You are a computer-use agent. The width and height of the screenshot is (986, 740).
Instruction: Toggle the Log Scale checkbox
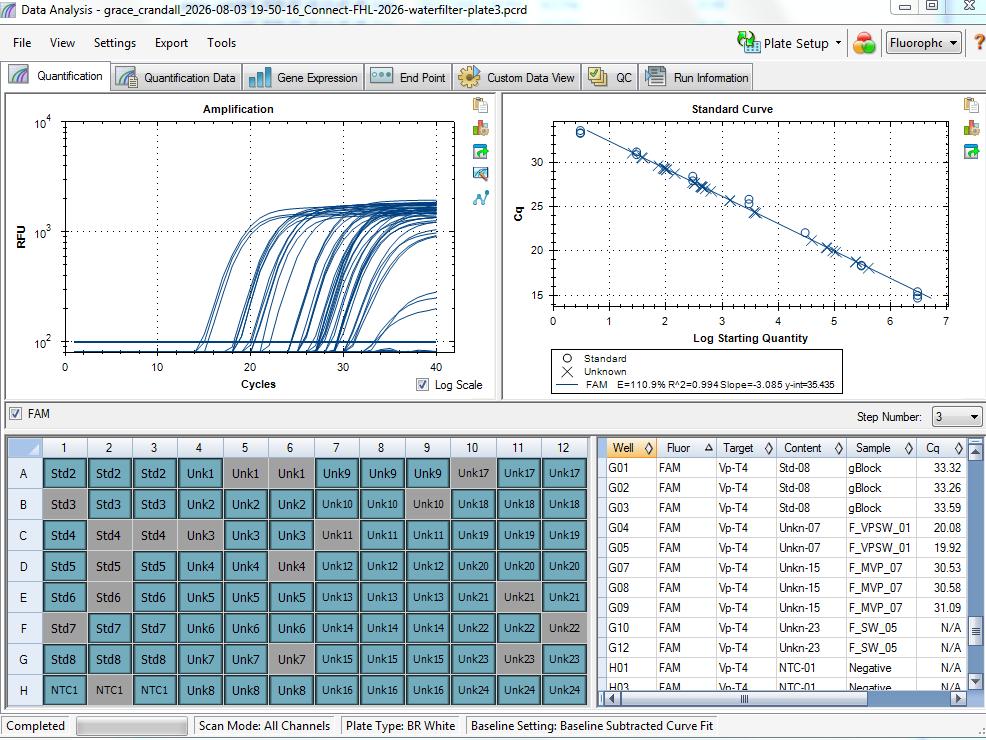coord(423,385)
